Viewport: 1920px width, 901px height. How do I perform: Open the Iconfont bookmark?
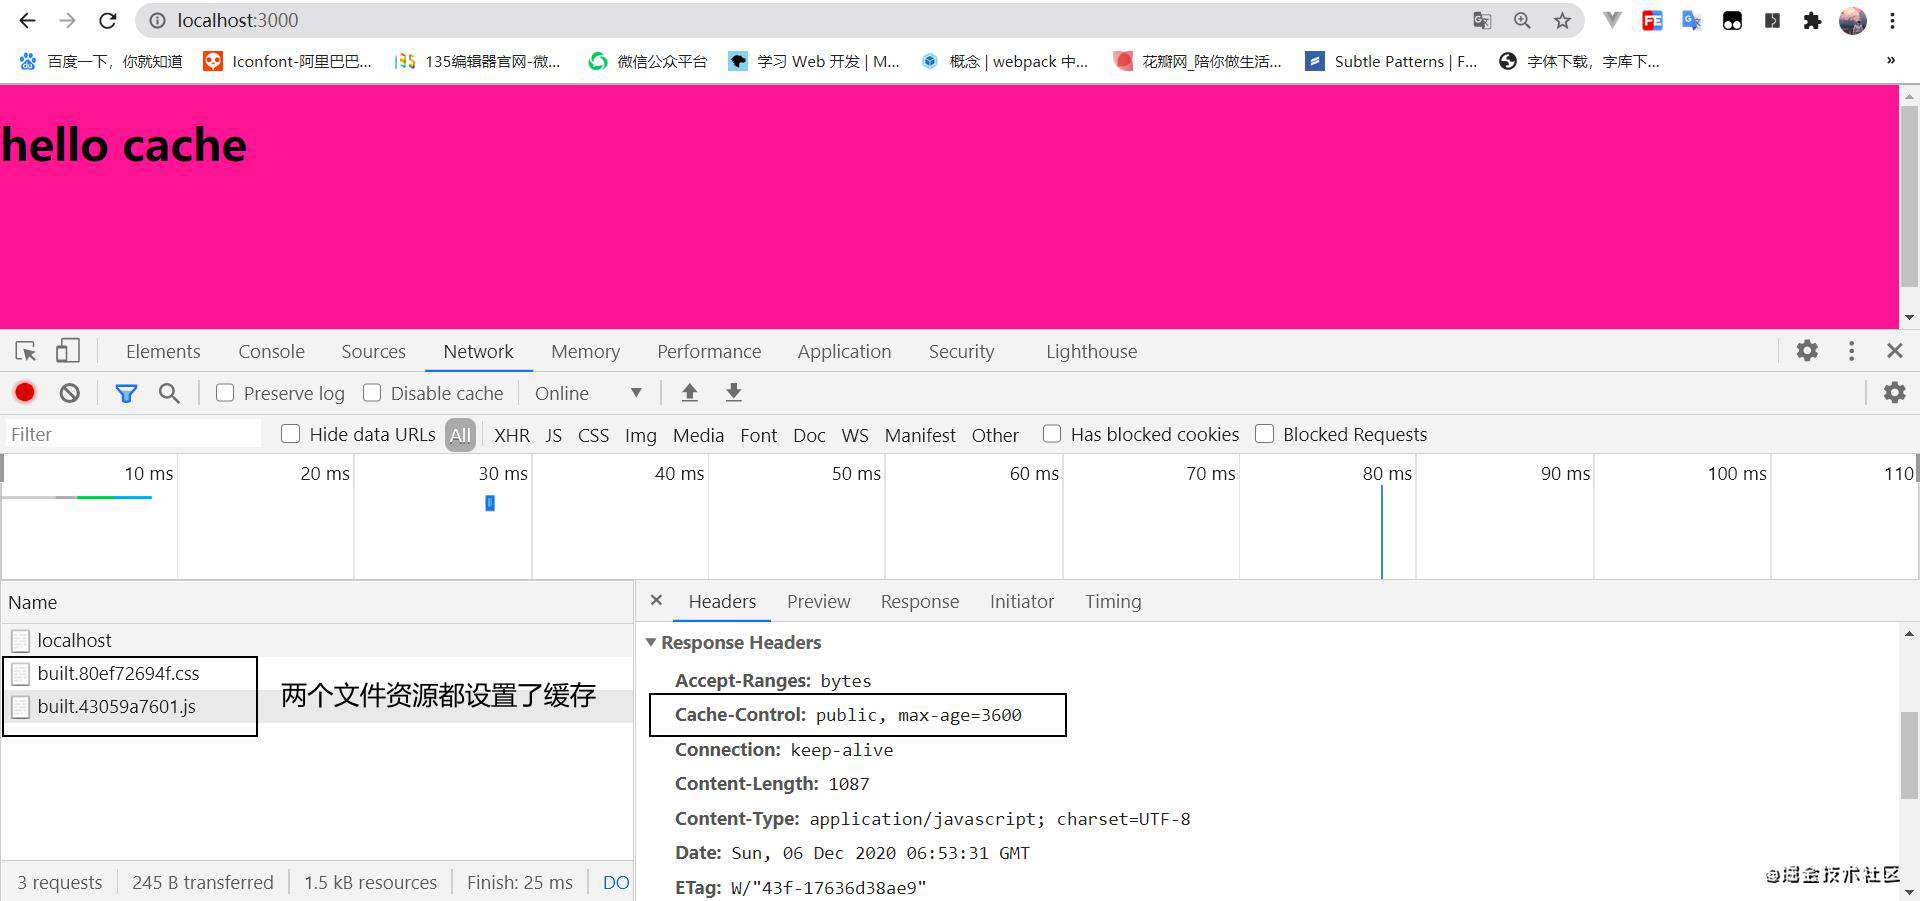point(287,61)
